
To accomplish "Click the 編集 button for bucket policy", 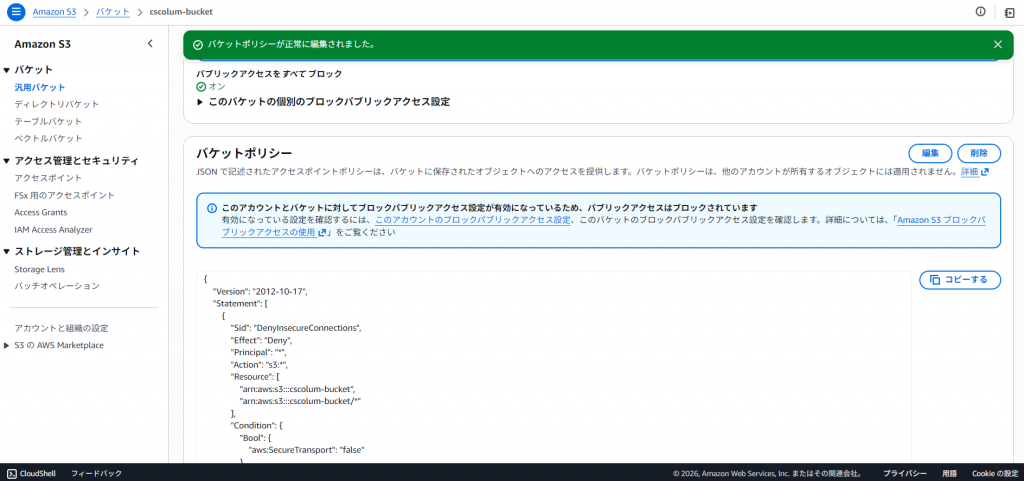I will tap(930, 153).
